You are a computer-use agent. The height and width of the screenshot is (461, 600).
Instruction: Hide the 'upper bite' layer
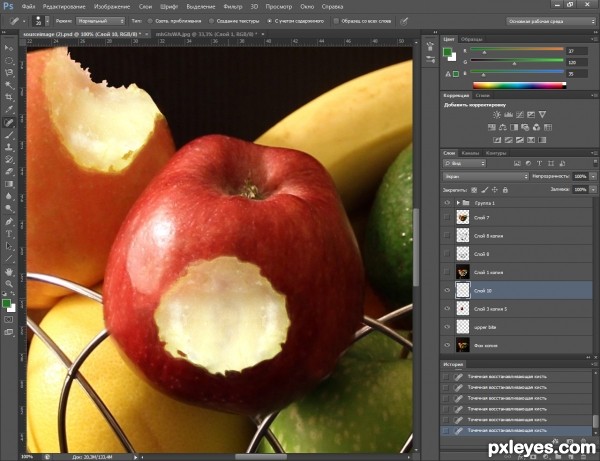pos(447,327)
